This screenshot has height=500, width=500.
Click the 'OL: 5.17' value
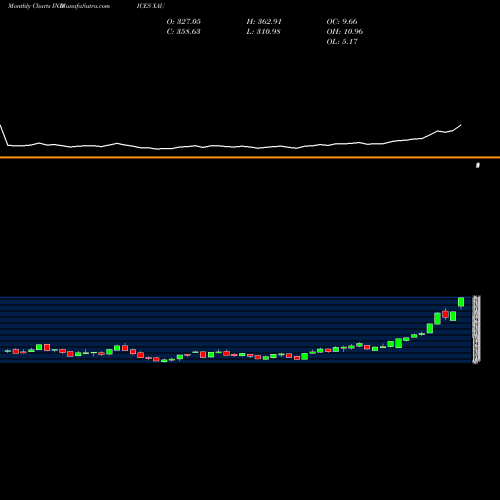[342, 41]
